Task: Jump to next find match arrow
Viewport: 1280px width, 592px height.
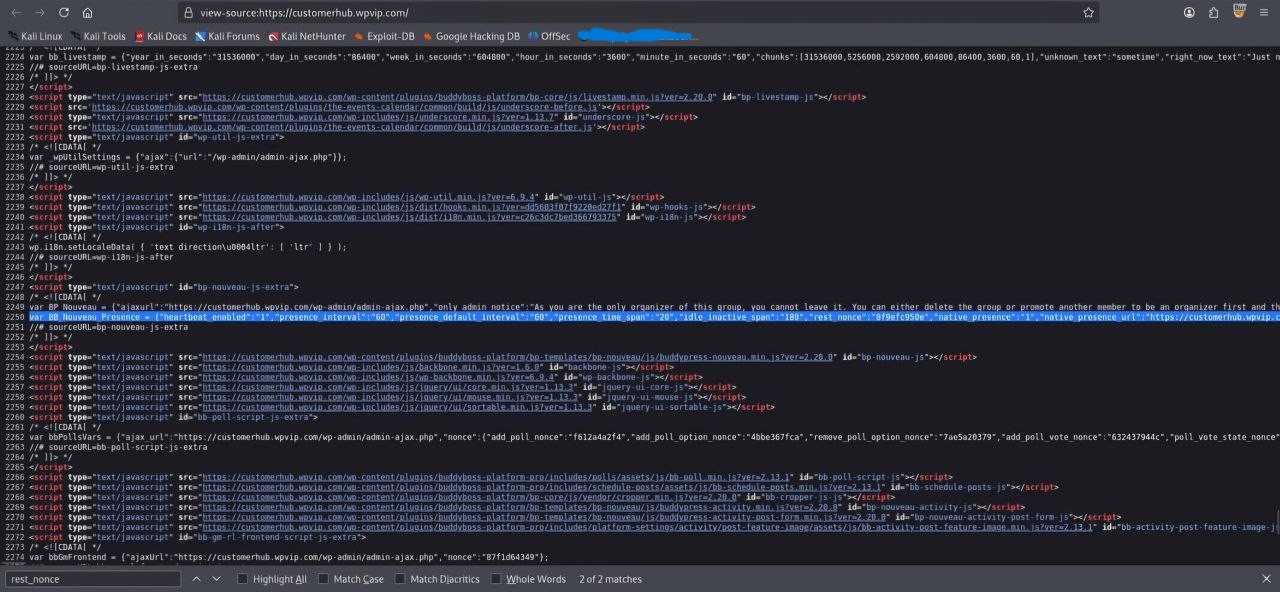Action: tap(216, 579)
